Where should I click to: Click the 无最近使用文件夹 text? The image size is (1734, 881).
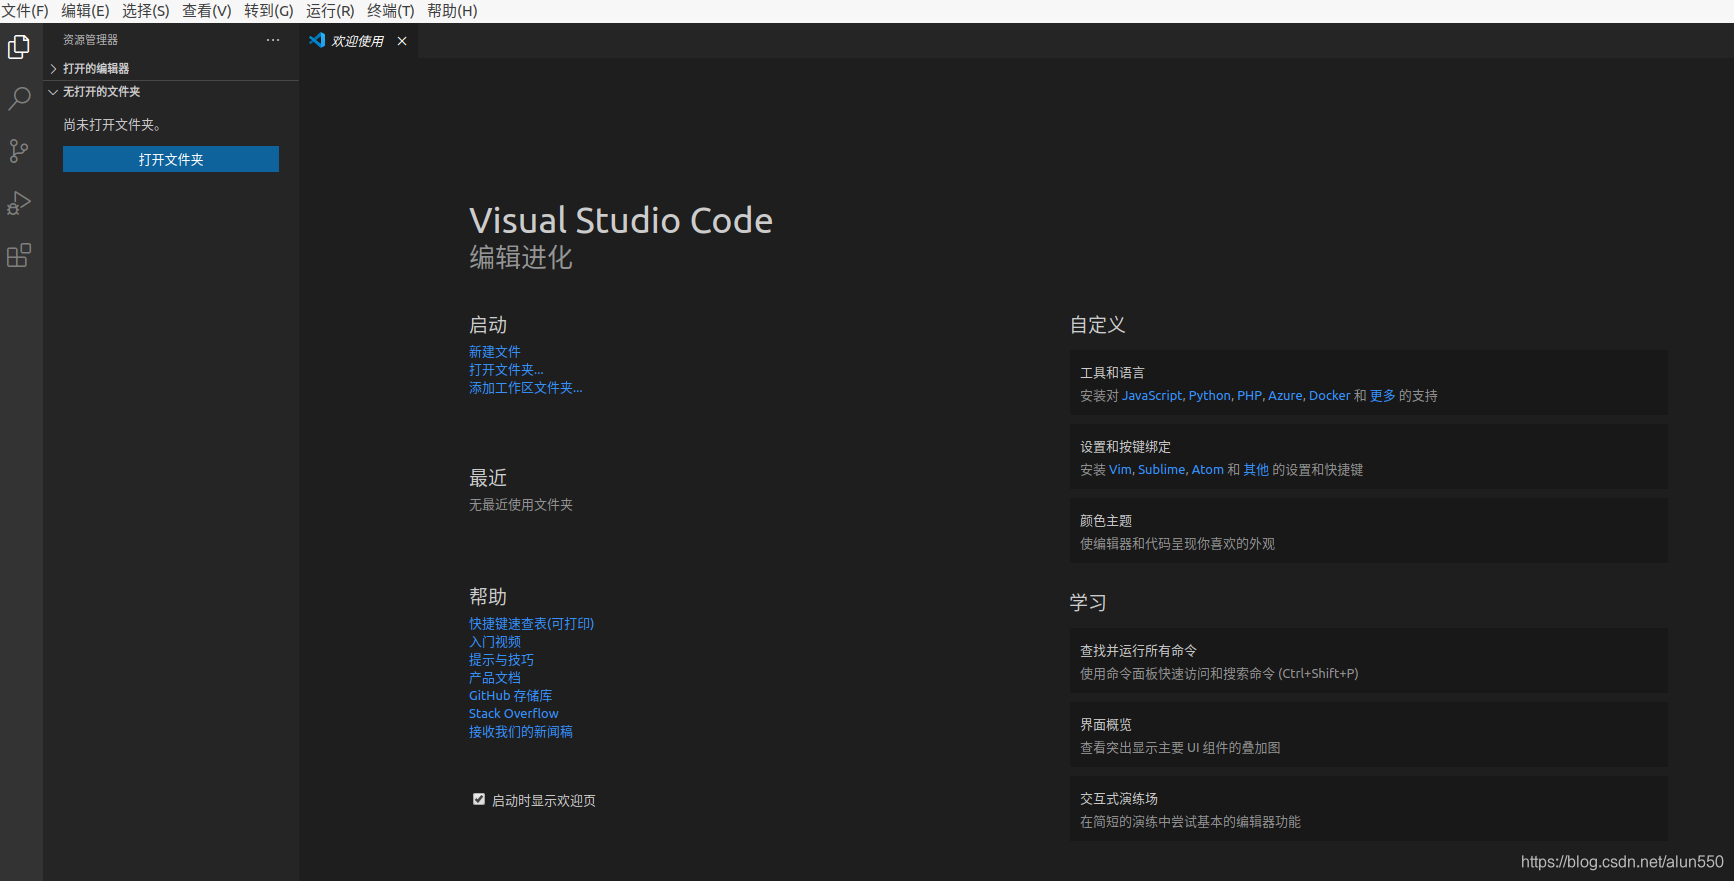pos(521,505)
